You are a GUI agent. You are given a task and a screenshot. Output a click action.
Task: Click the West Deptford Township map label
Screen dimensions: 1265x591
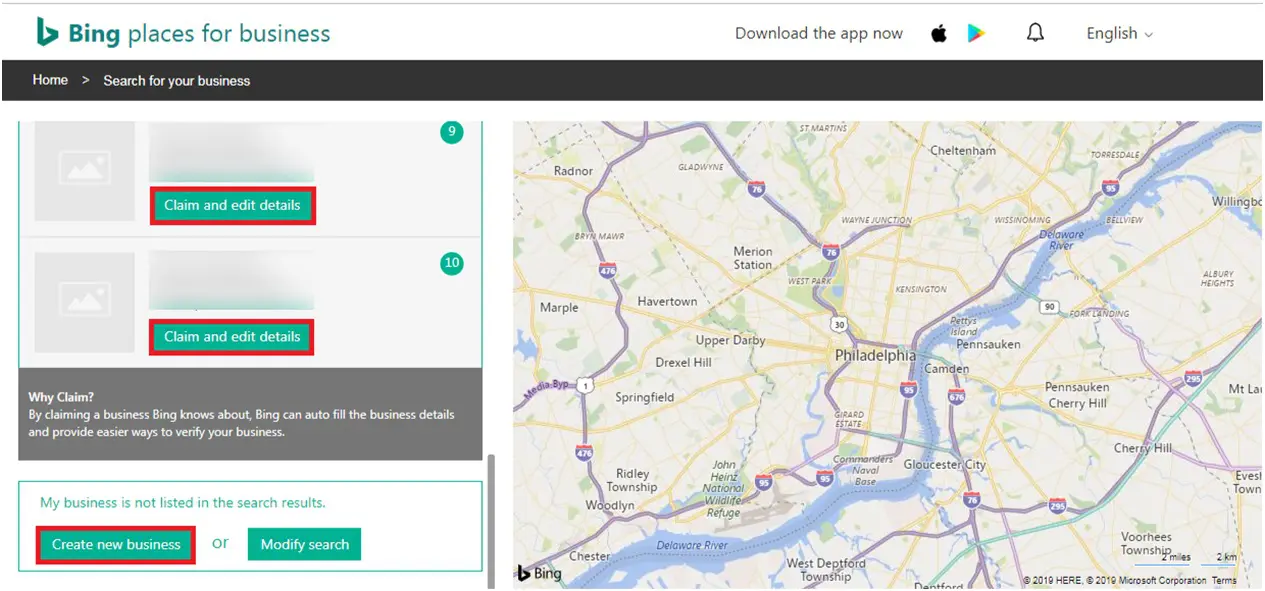(x=825, y=570)
